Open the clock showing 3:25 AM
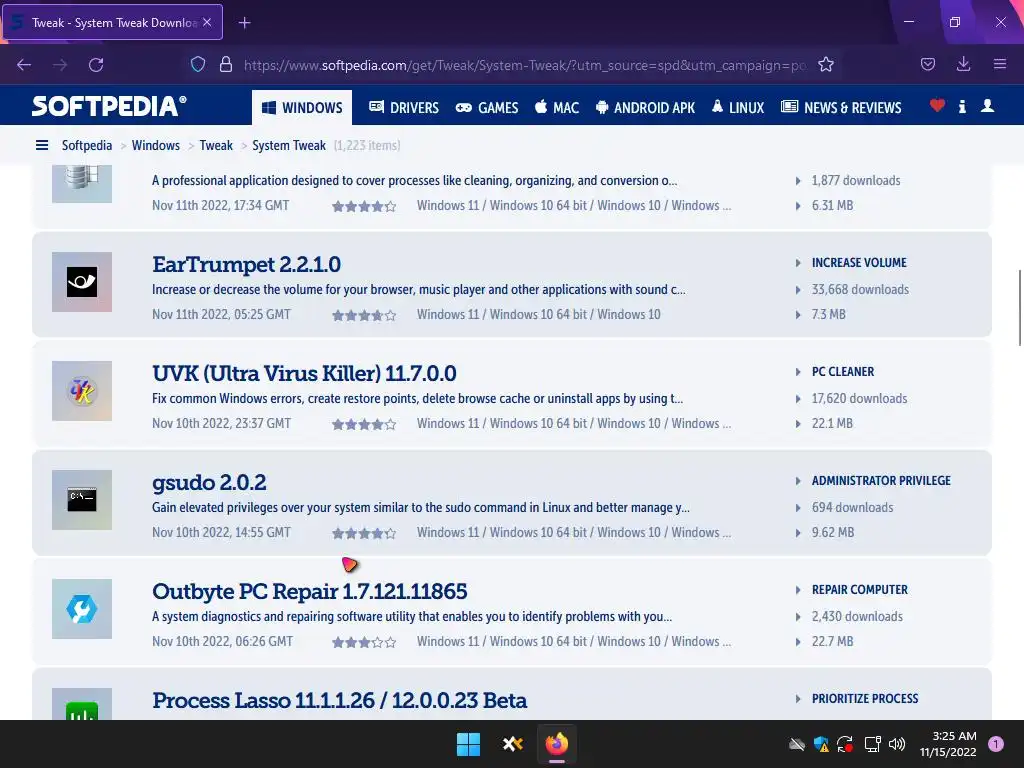This screenshot has height=768, width=1024. point(948,744)
